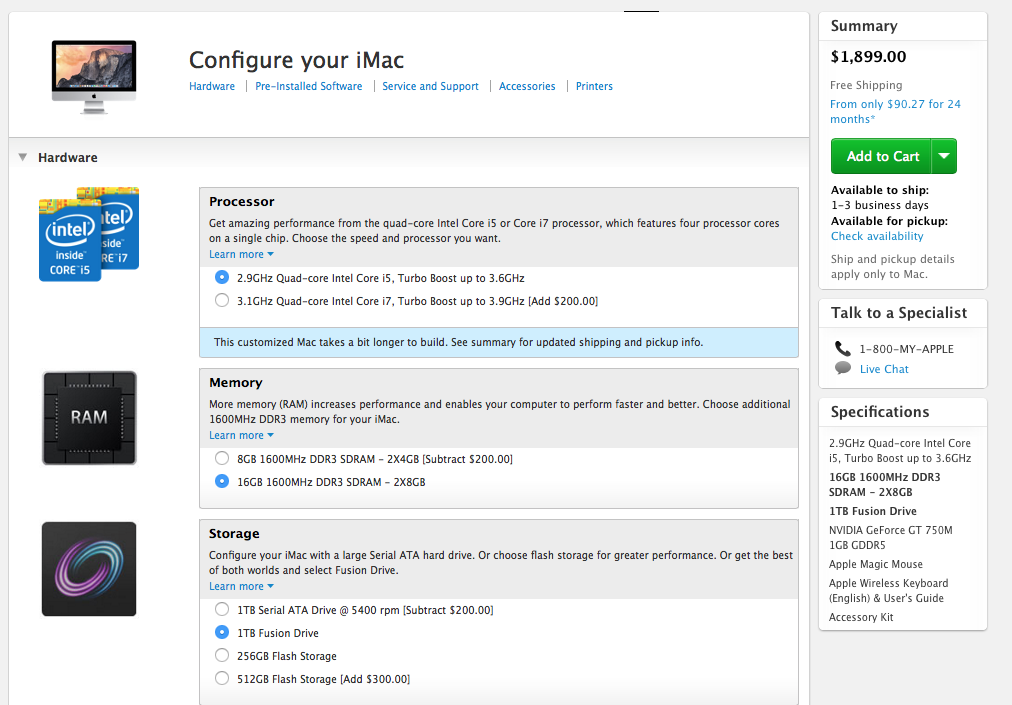This screenshot has height=705, width=1012.
Task: Click NVIDIA GeForce GT 750M specification
Action: click(891, 538)
